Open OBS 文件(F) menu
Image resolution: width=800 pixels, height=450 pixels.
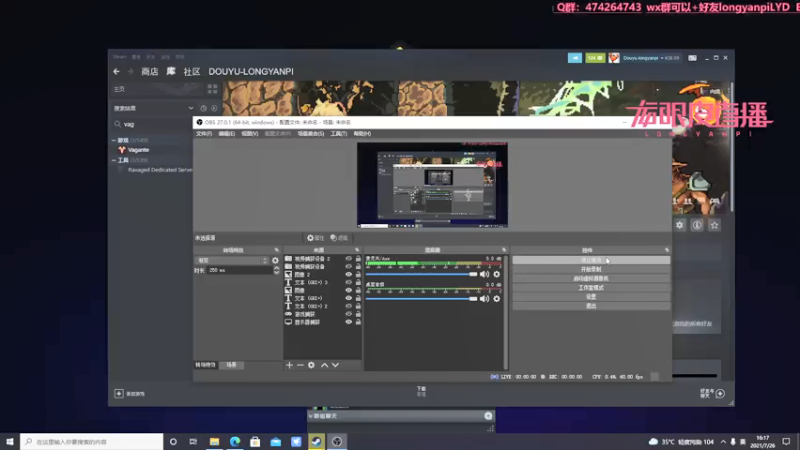pyautogui.click(x=204, y=134)
